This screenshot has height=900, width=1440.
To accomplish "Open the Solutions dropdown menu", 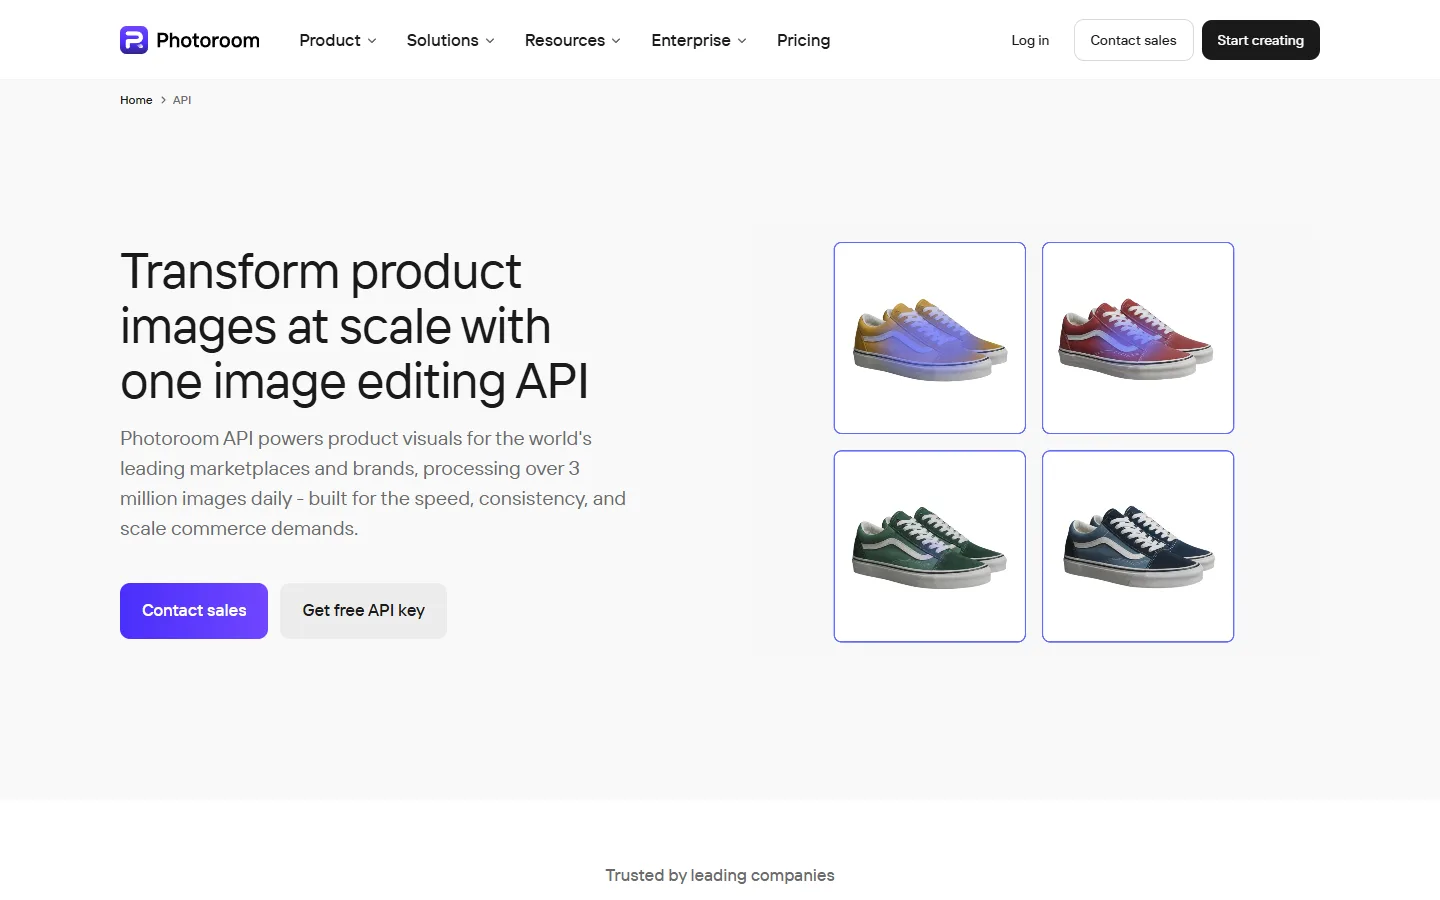I will tap(450, 40).
